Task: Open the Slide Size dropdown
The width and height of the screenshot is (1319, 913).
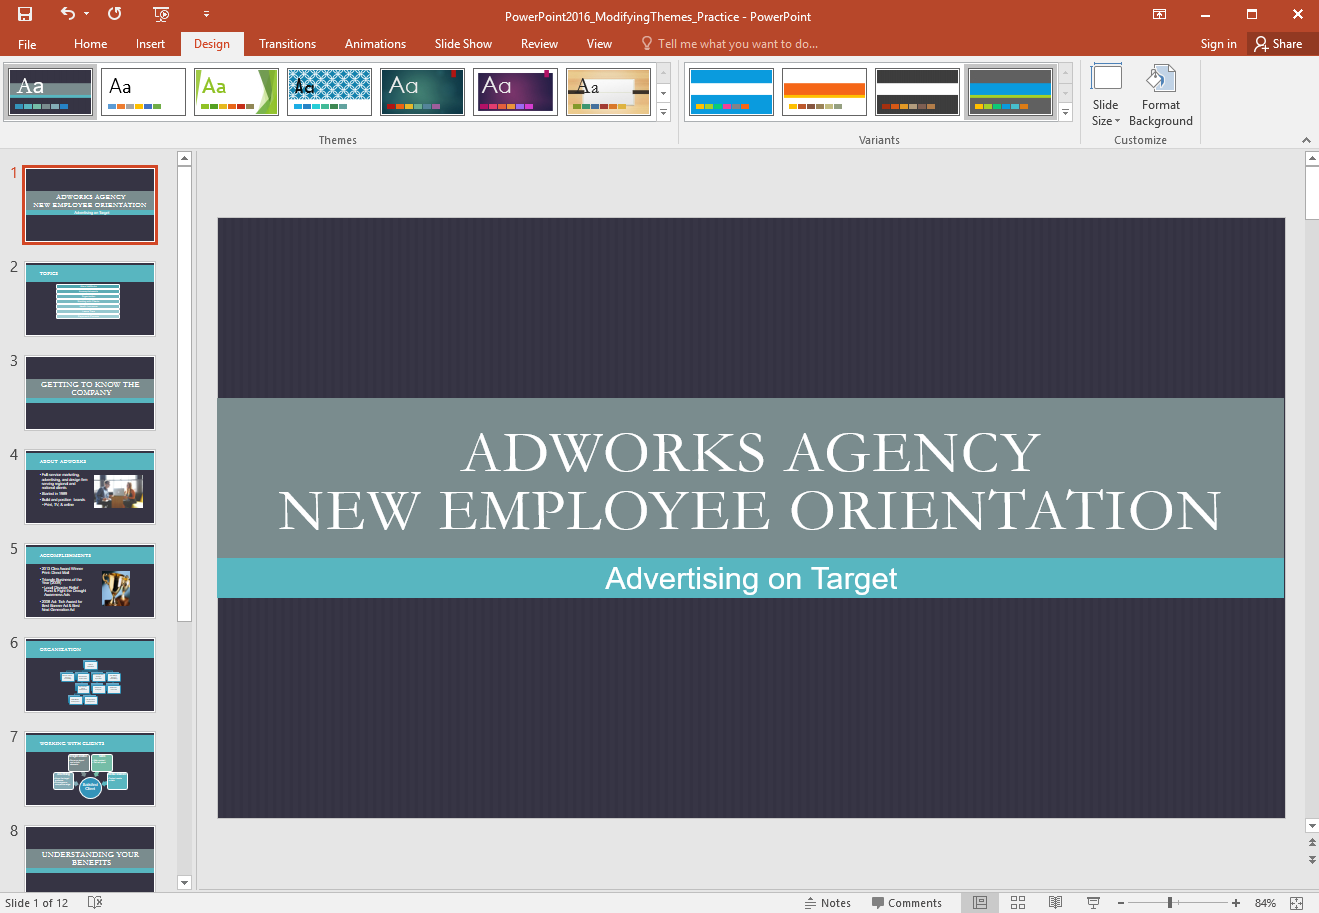Action: point(1105,96)
